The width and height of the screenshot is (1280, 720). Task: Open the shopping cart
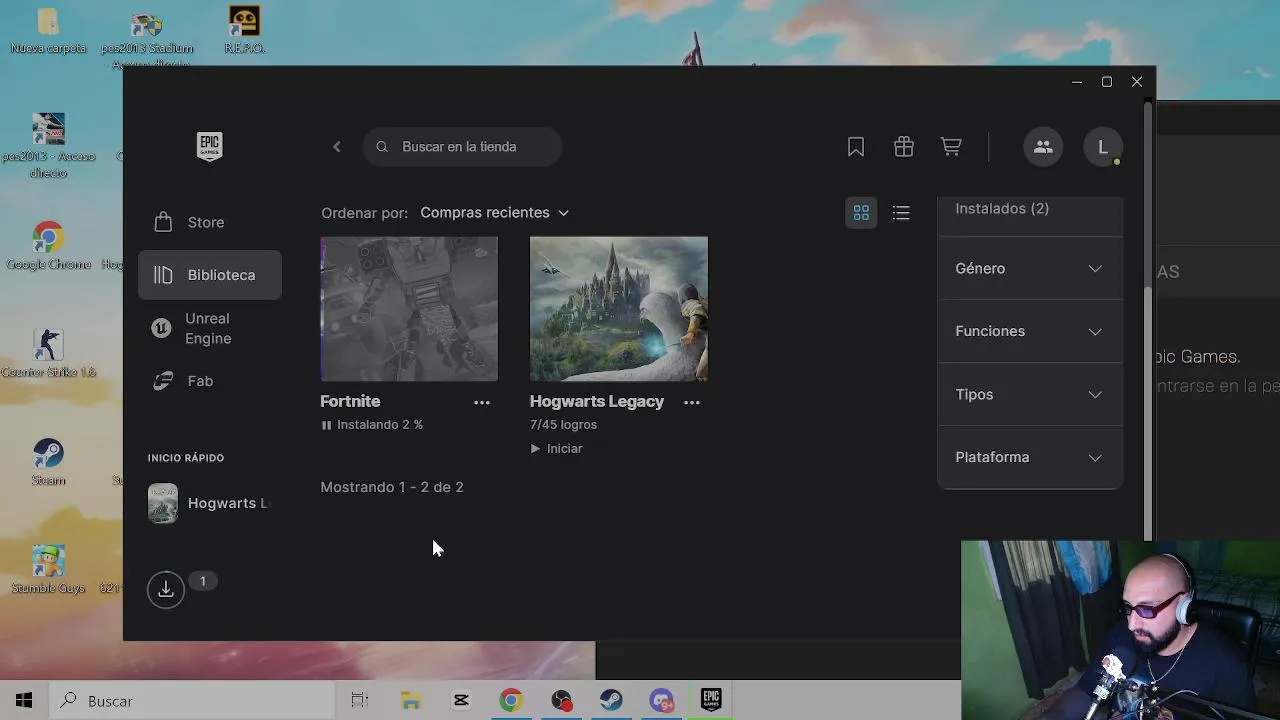point(951,147)
